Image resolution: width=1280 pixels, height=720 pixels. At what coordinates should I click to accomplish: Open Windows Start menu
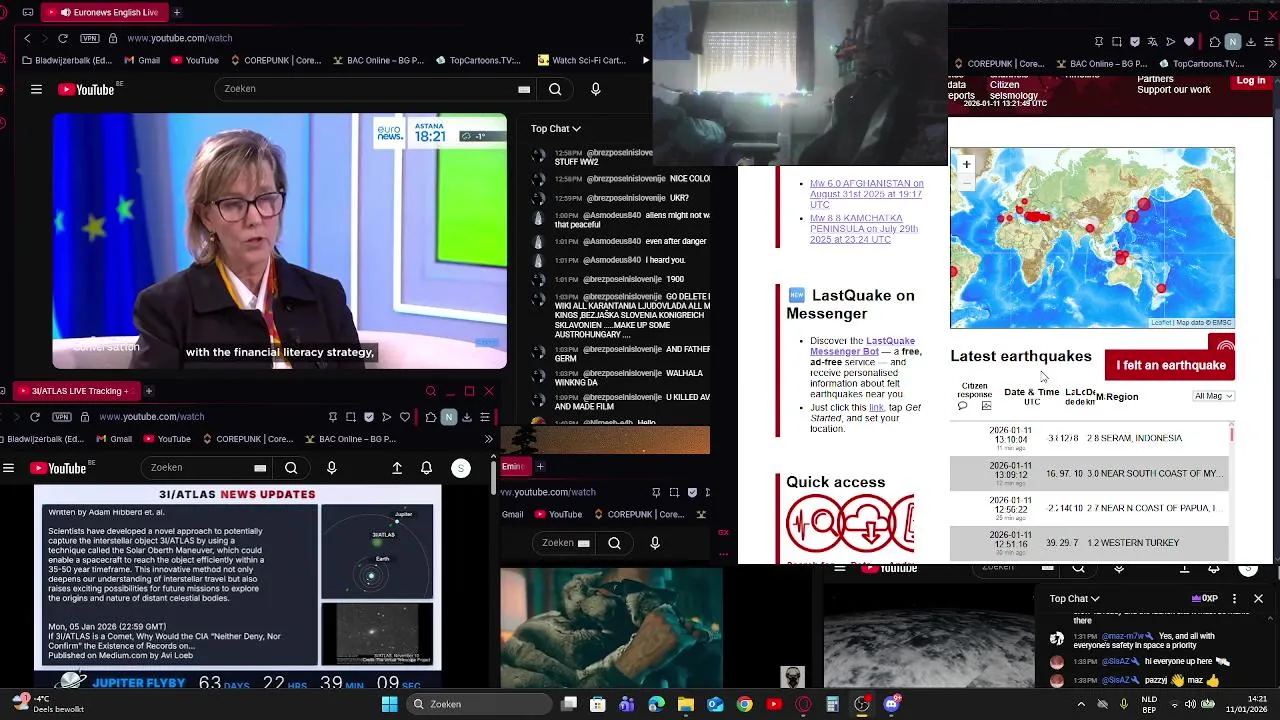coord(389,704)
